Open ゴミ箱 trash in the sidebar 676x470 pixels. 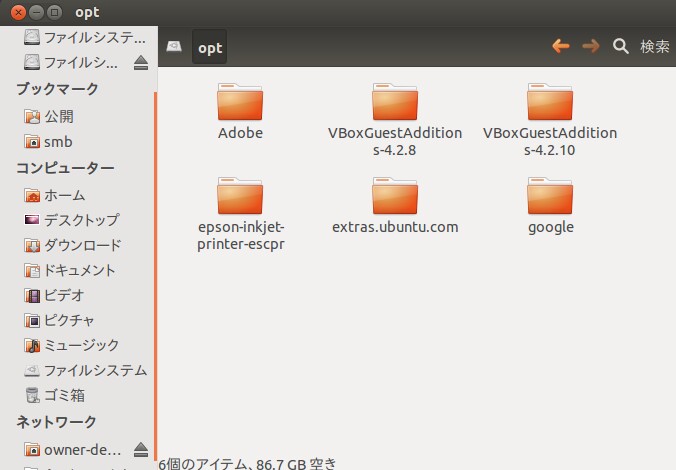[55, 395]
